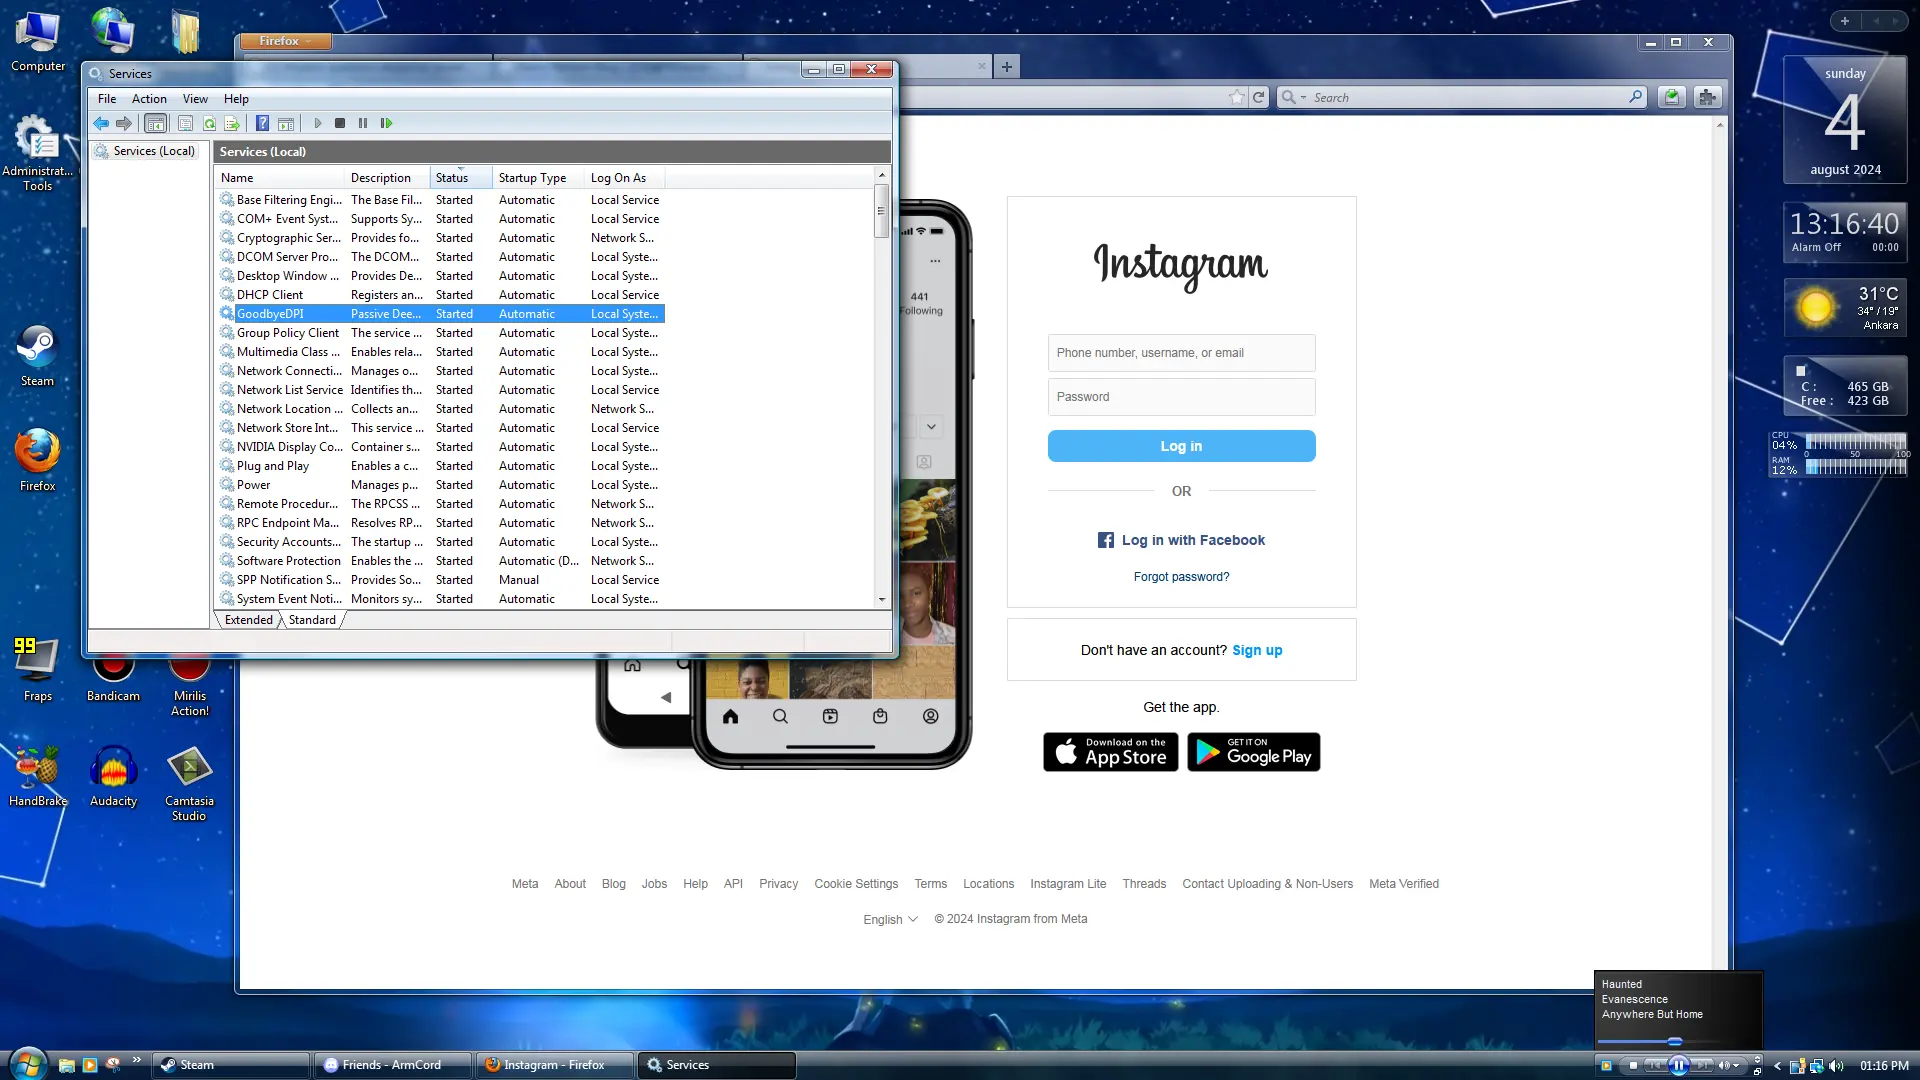
Task: Go back using the Services toolbar arrow
Action: pyautogui.click(x=101, y=123)
